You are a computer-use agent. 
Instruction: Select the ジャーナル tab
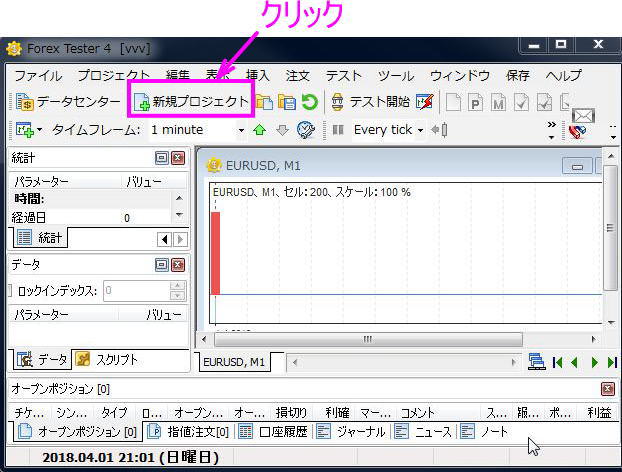click(351, 432)
